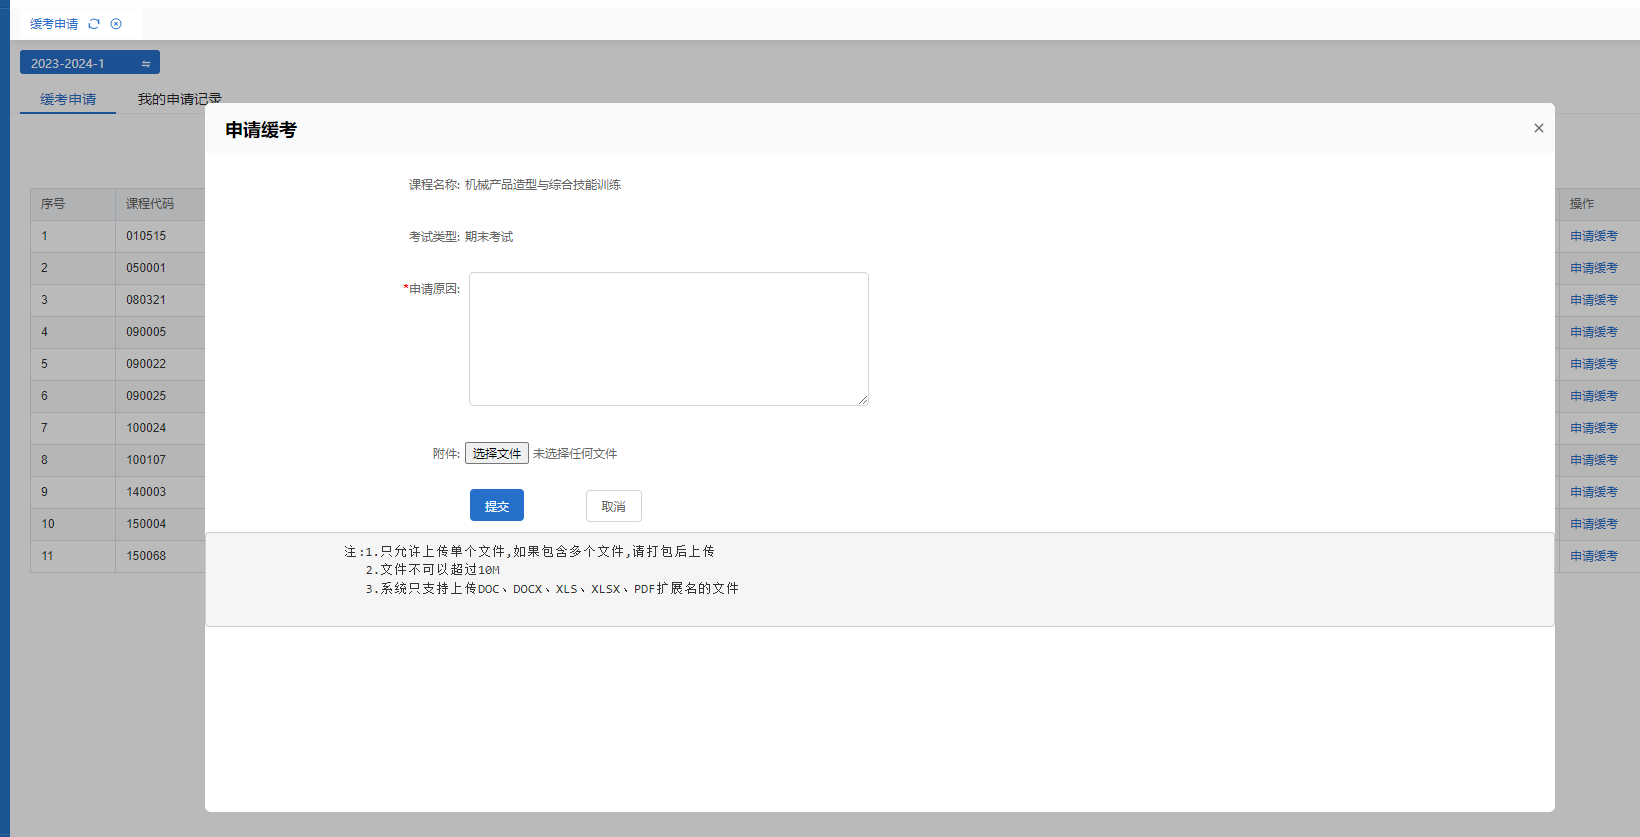The height and width of the screenshot is (837, 1640).
Task: Click the 操作 column header
Action: (1582, 204)
